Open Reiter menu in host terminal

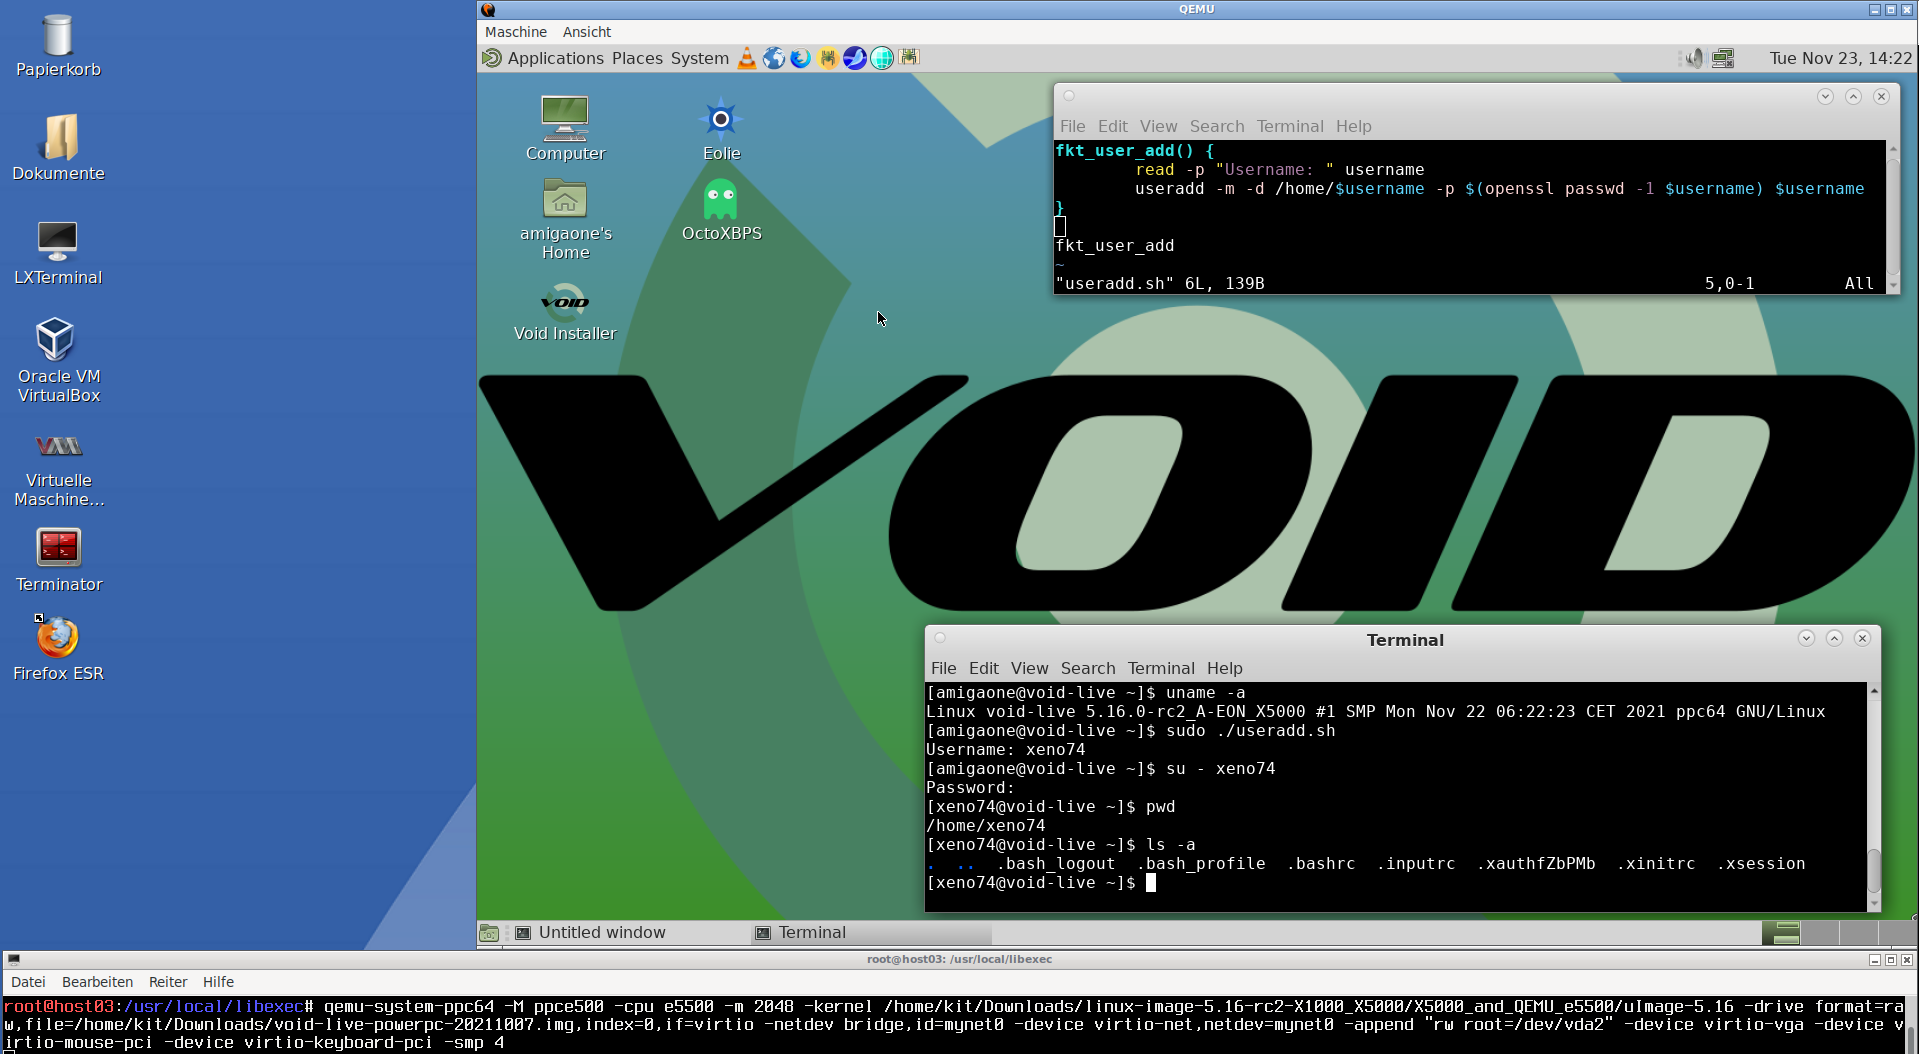tap(168, 982)
